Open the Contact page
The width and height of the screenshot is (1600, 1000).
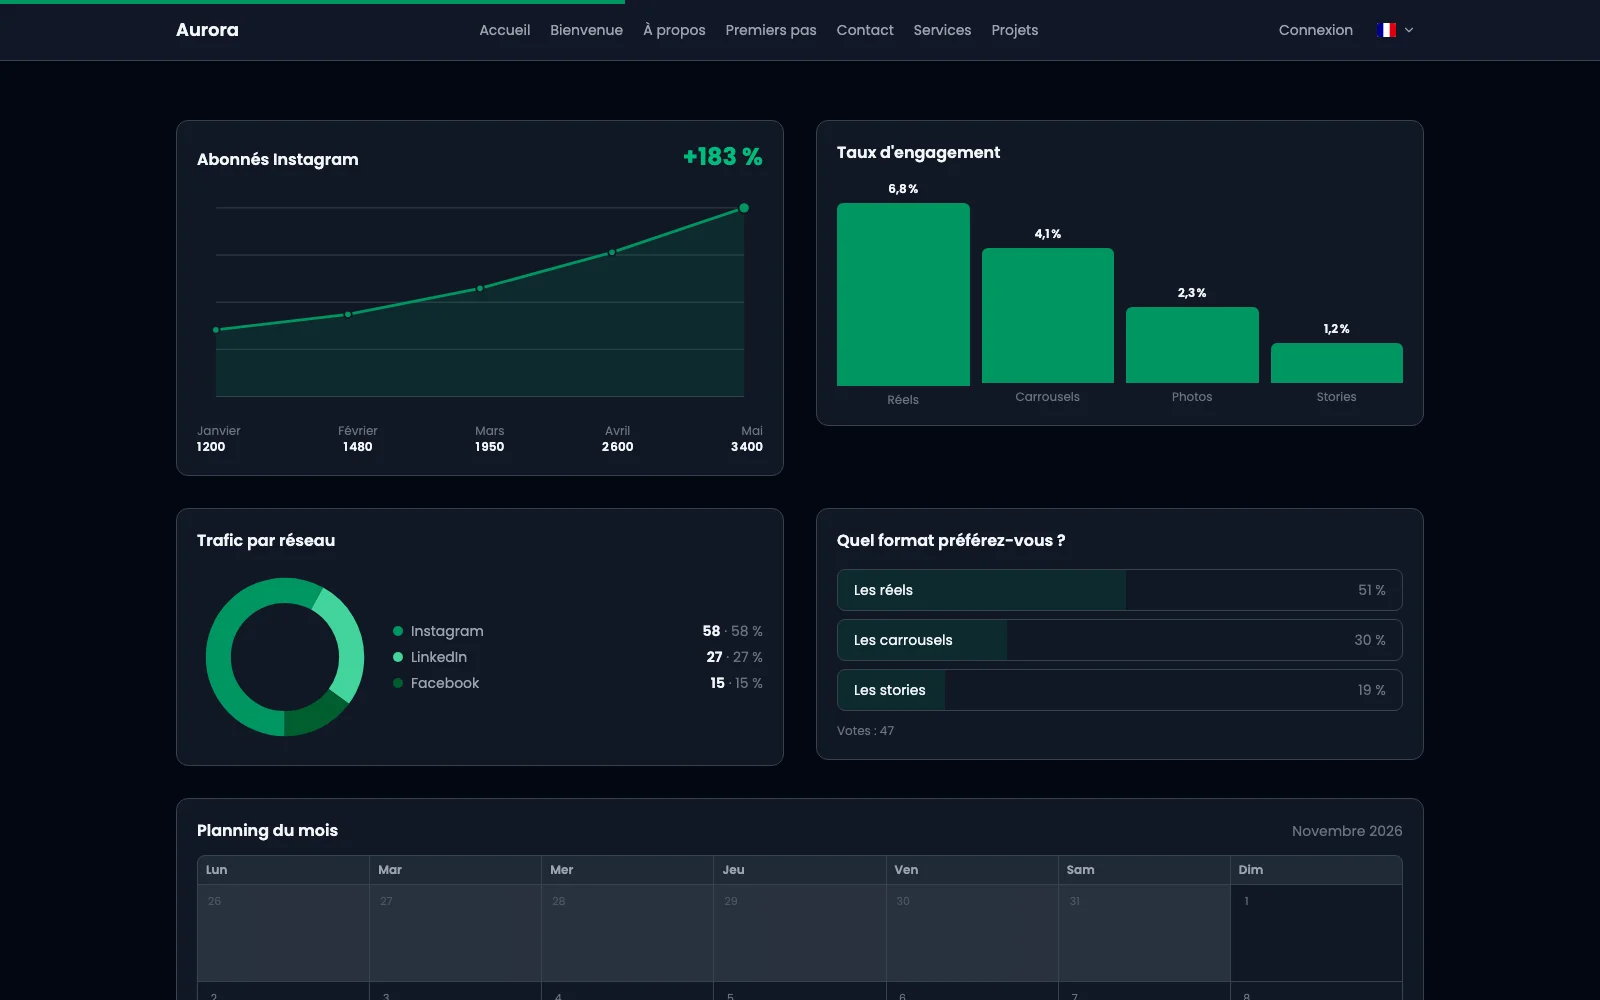865,30
